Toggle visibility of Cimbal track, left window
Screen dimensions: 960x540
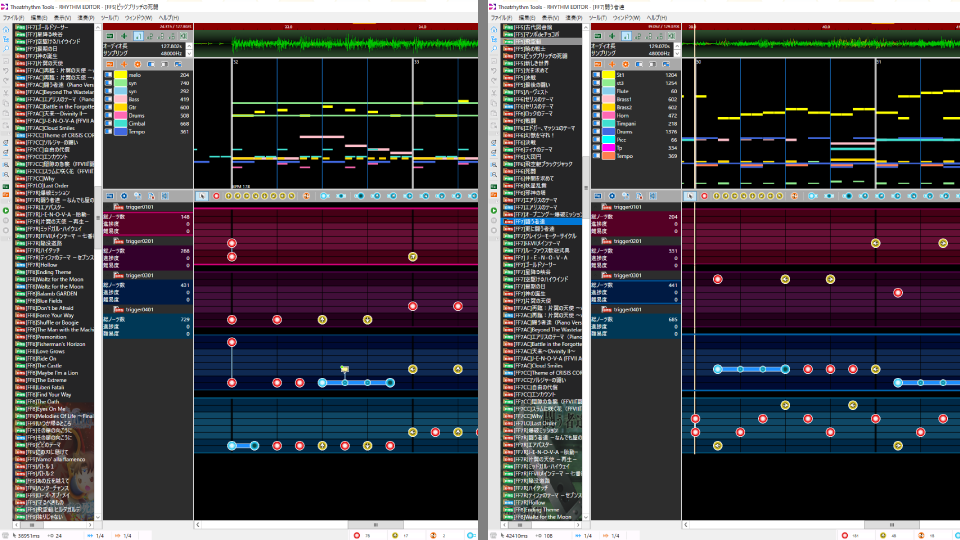[x=108, y=123]
